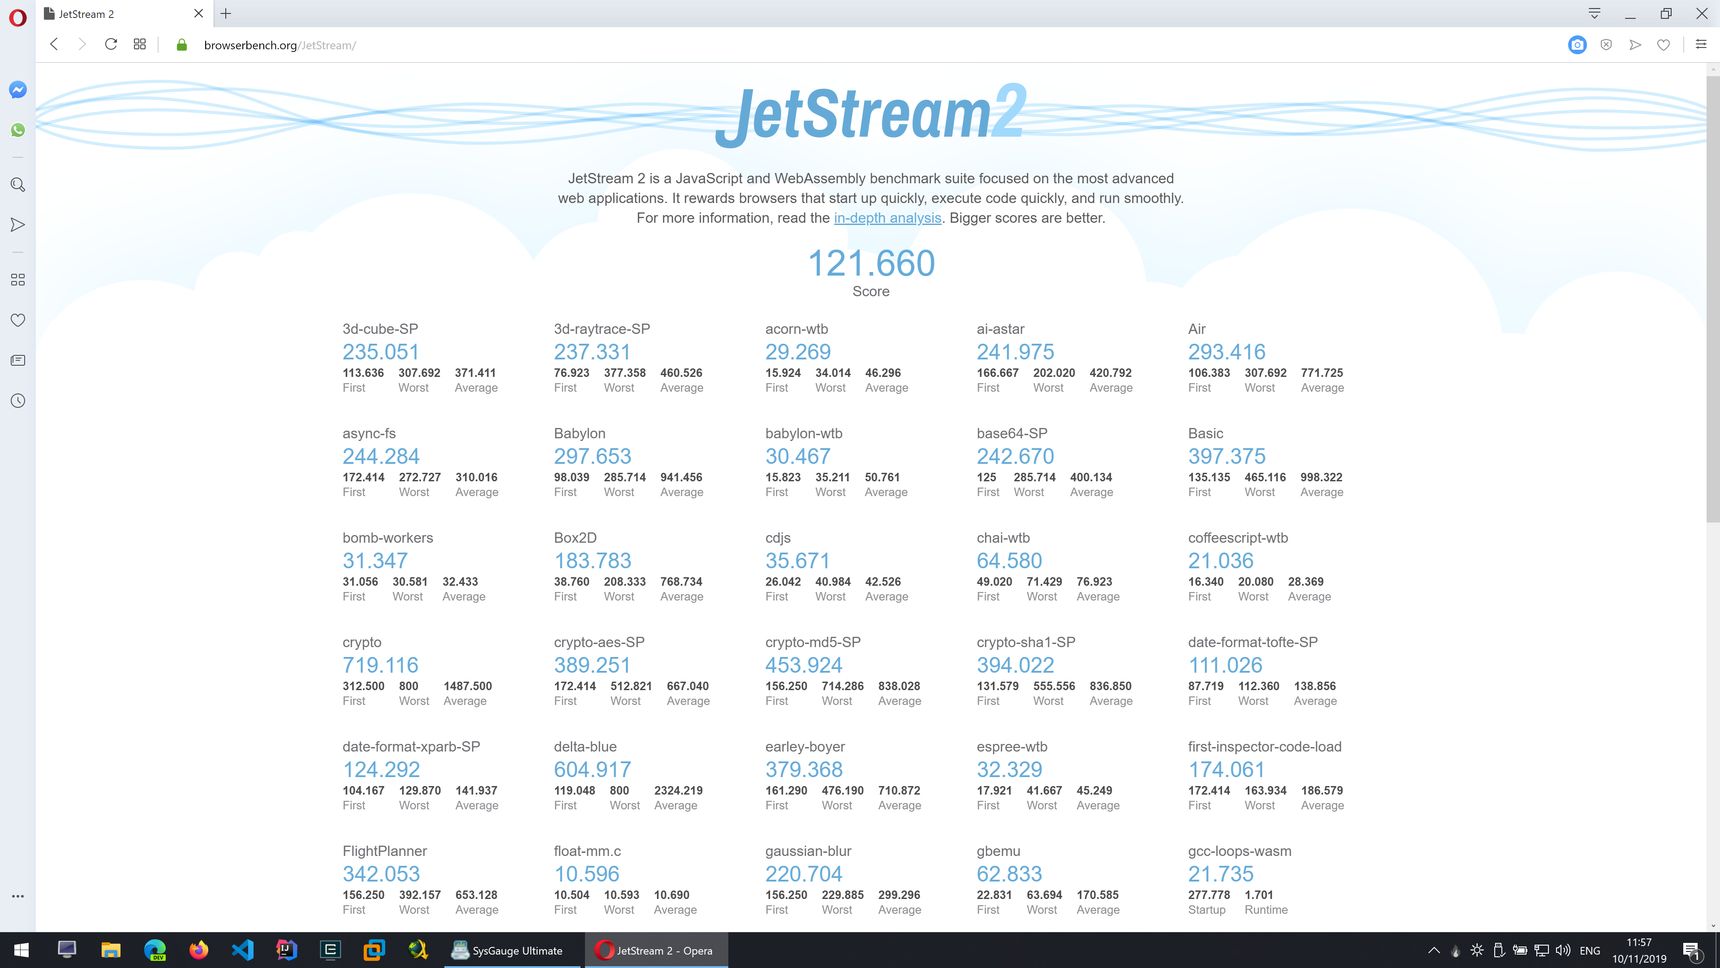Go forward to the next page
Viewport: 1720px width, 968px height.
tap(82, 44)
